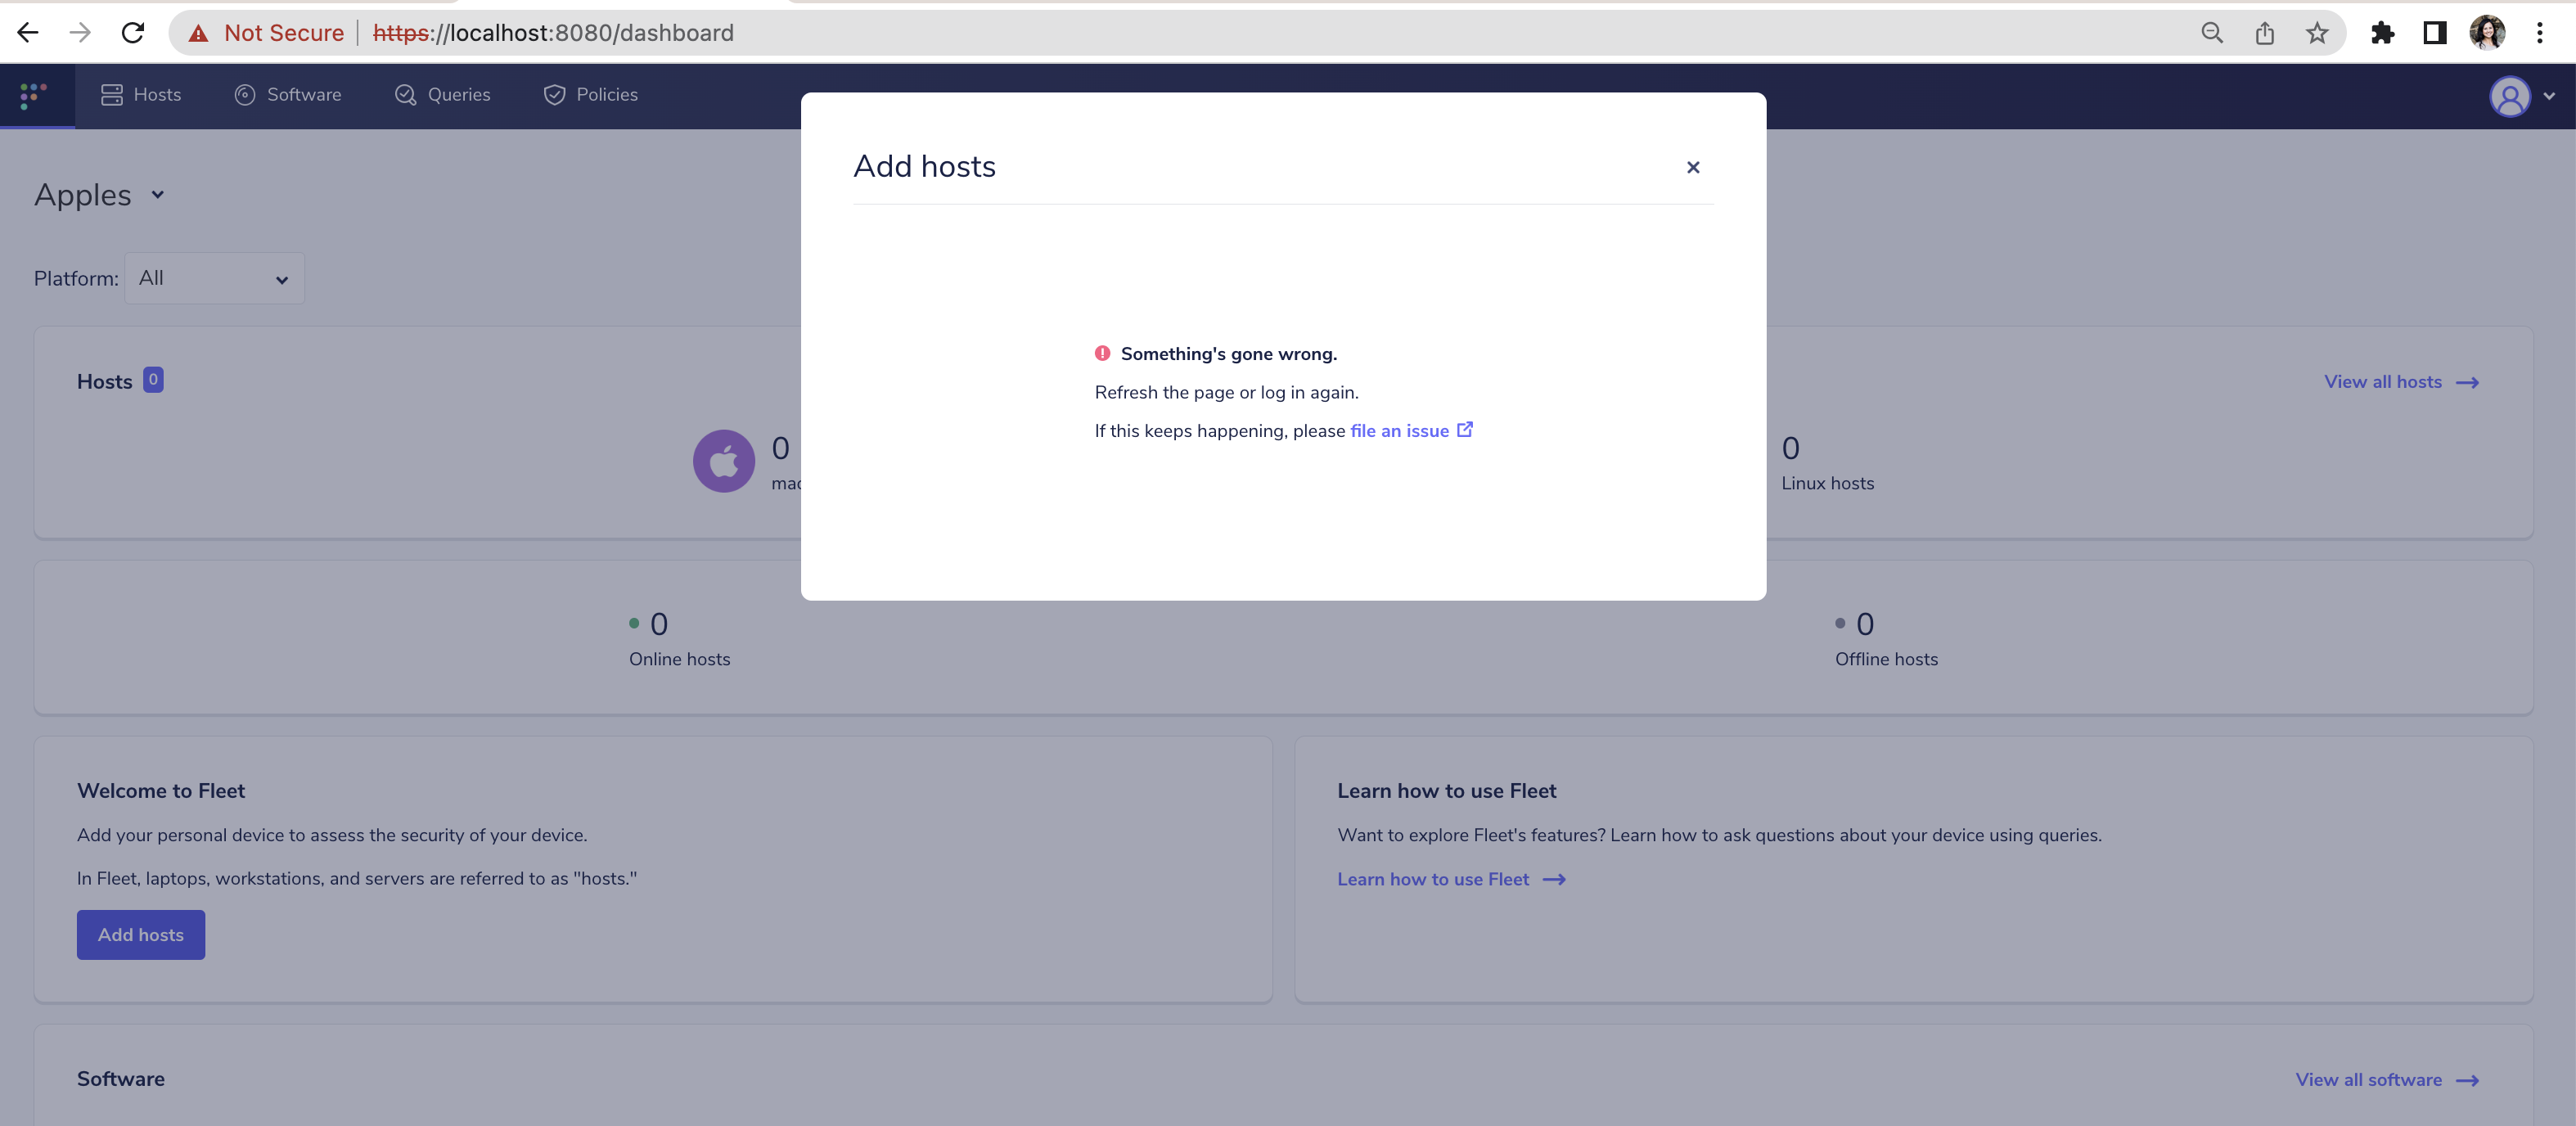Follow the 'View all hosts' link
The width and height of the screenshot is (2576, 1126).
point(2383,381)
